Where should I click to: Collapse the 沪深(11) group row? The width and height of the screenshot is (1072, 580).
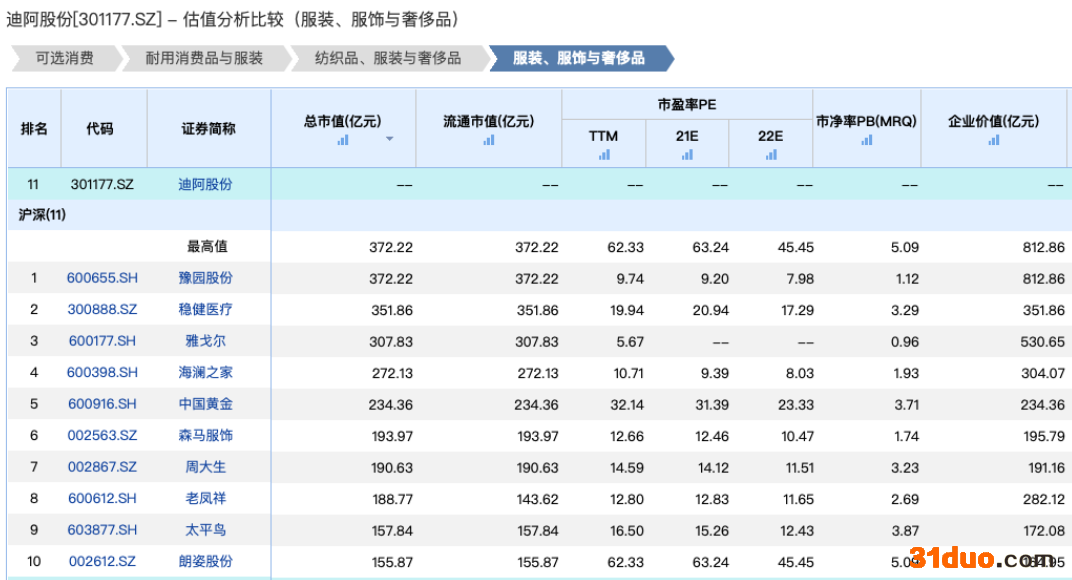click(42, 215)
